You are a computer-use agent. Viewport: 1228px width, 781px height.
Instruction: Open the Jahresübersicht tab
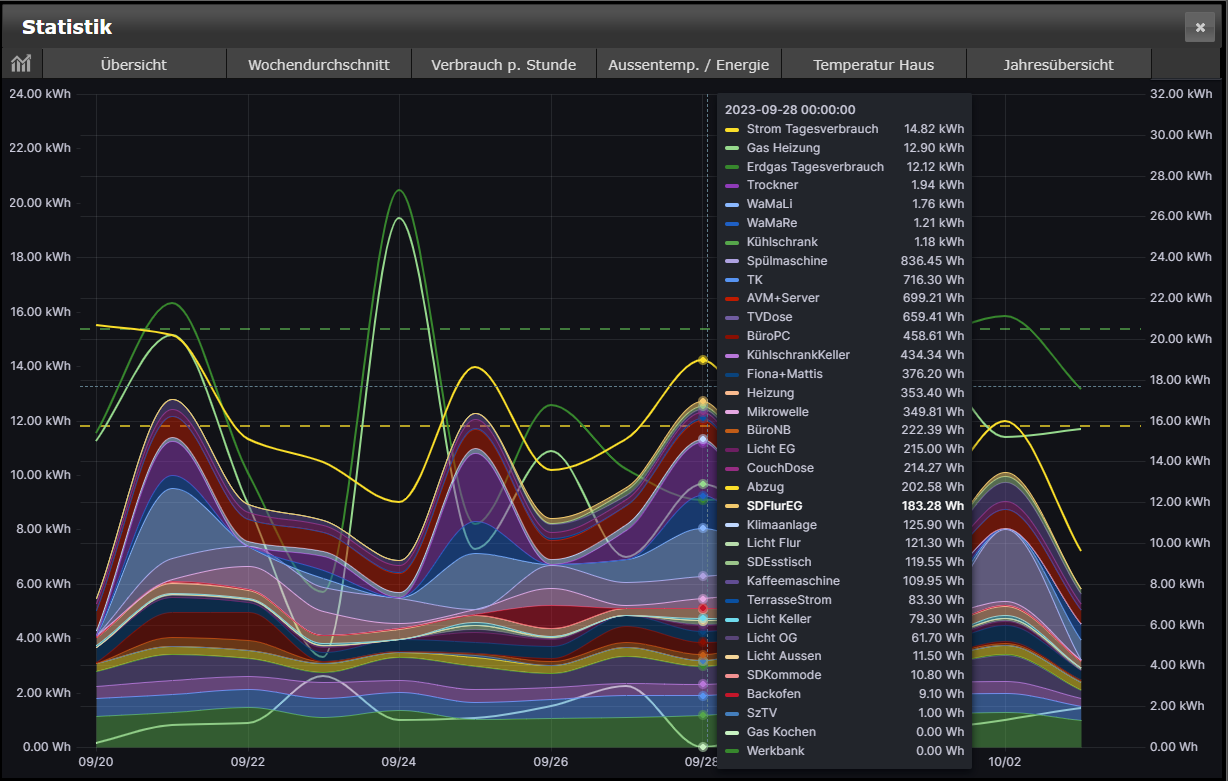pos(1058,65)
